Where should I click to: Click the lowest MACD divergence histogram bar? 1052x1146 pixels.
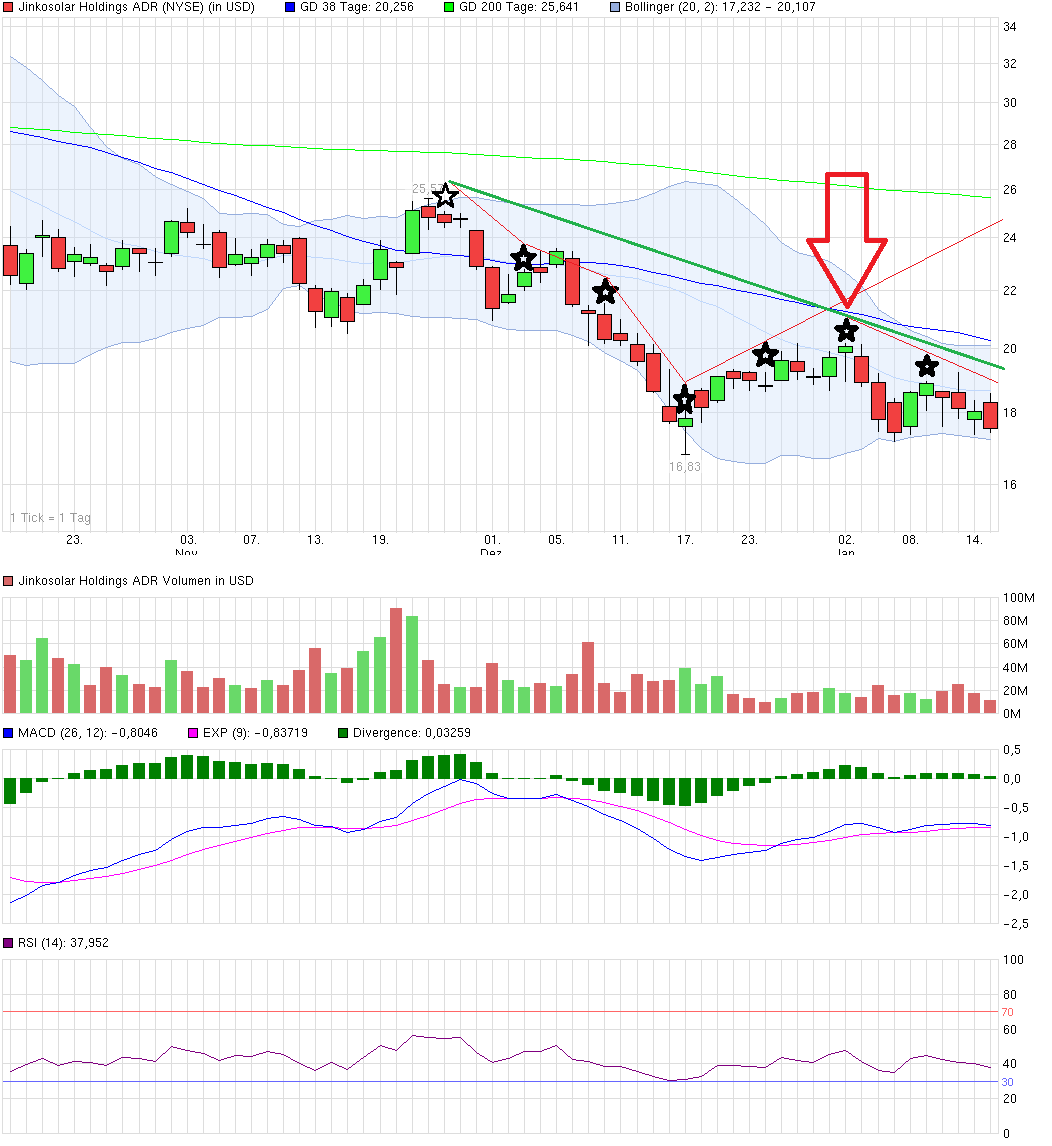point(685,792)
